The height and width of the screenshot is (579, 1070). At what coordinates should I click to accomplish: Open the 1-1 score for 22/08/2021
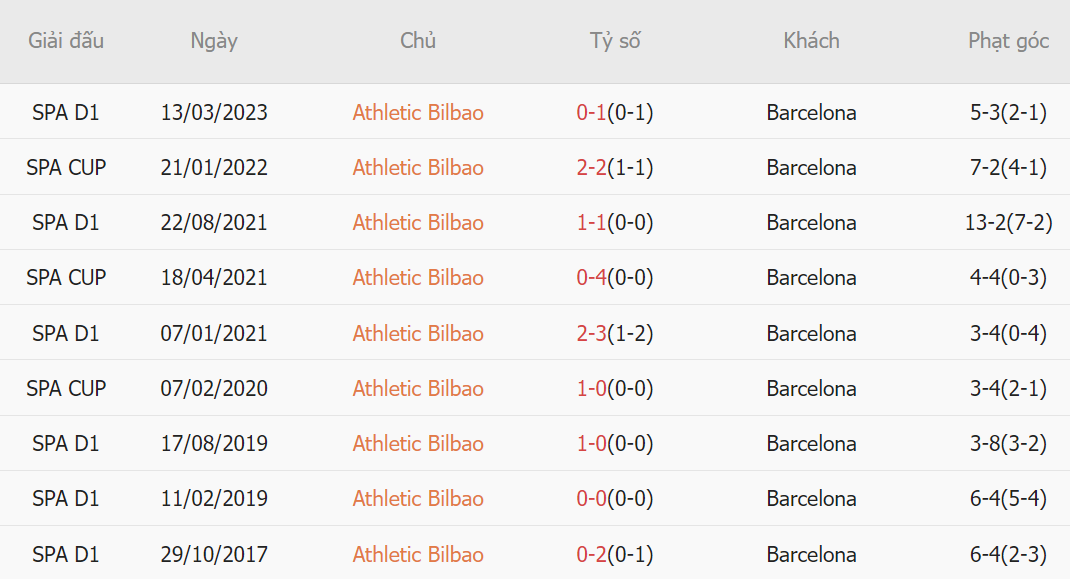[592, 223]
